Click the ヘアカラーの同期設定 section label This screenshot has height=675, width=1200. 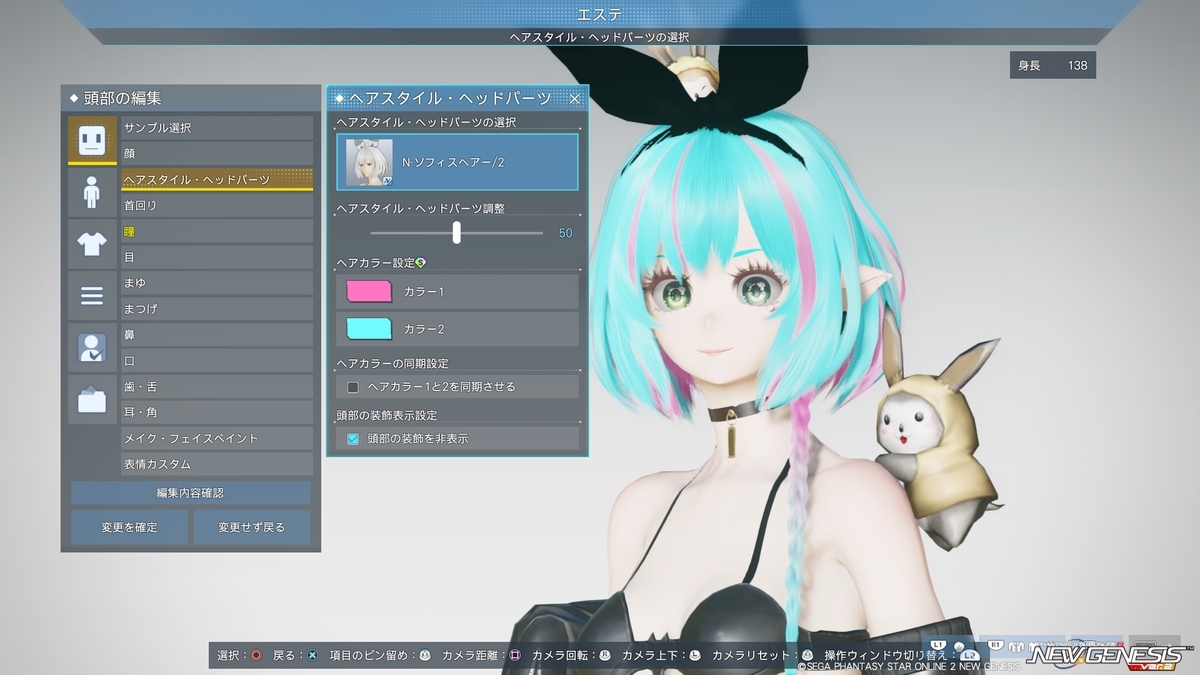click(393, 363)
